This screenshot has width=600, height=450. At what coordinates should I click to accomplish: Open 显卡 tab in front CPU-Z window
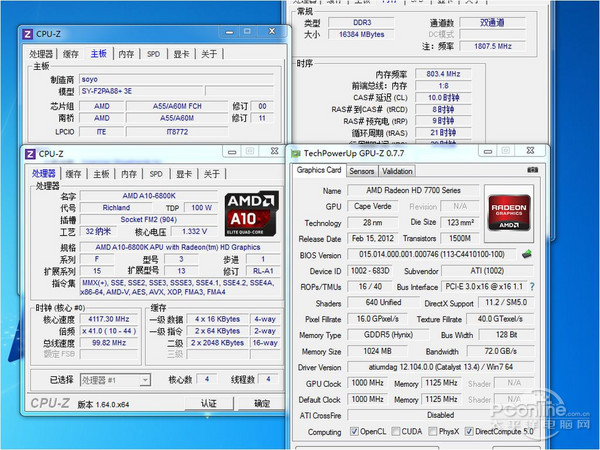(x=184, y=174)
